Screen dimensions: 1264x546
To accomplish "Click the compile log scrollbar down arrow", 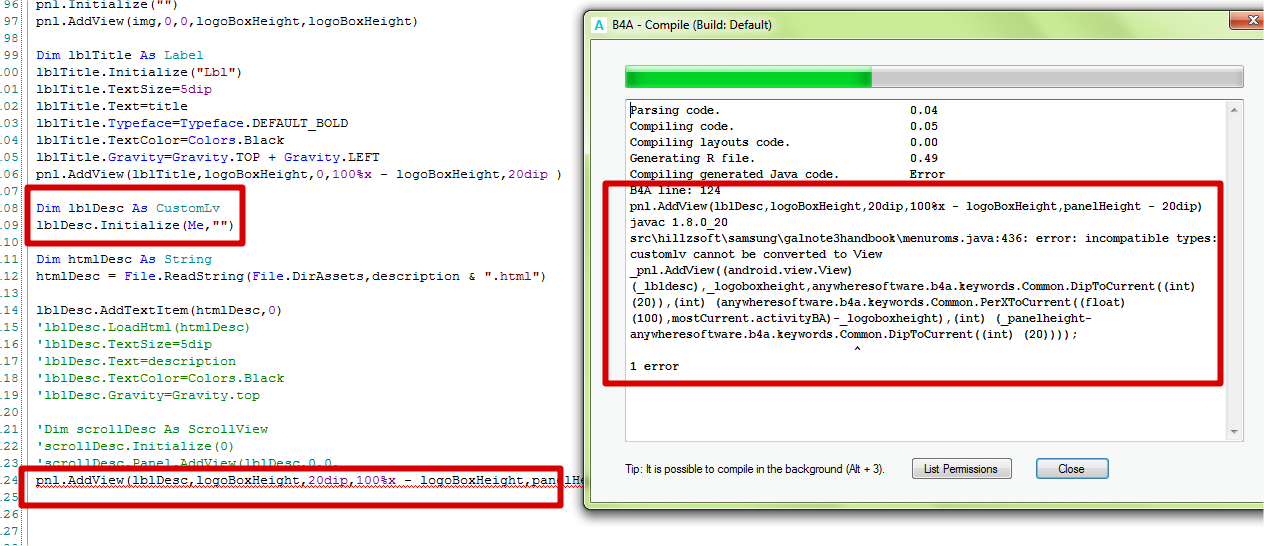I will [x=1236, y=431].
